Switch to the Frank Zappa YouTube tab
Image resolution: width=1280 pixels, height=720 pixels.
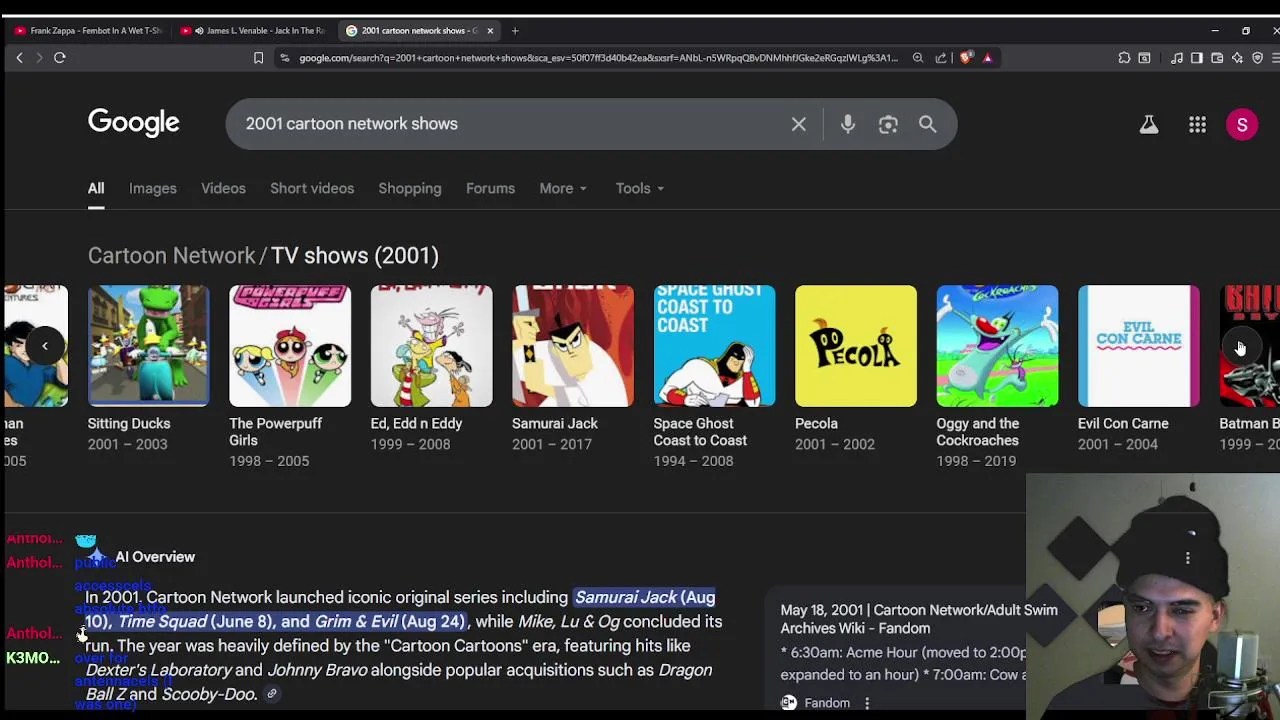point(88,31)
